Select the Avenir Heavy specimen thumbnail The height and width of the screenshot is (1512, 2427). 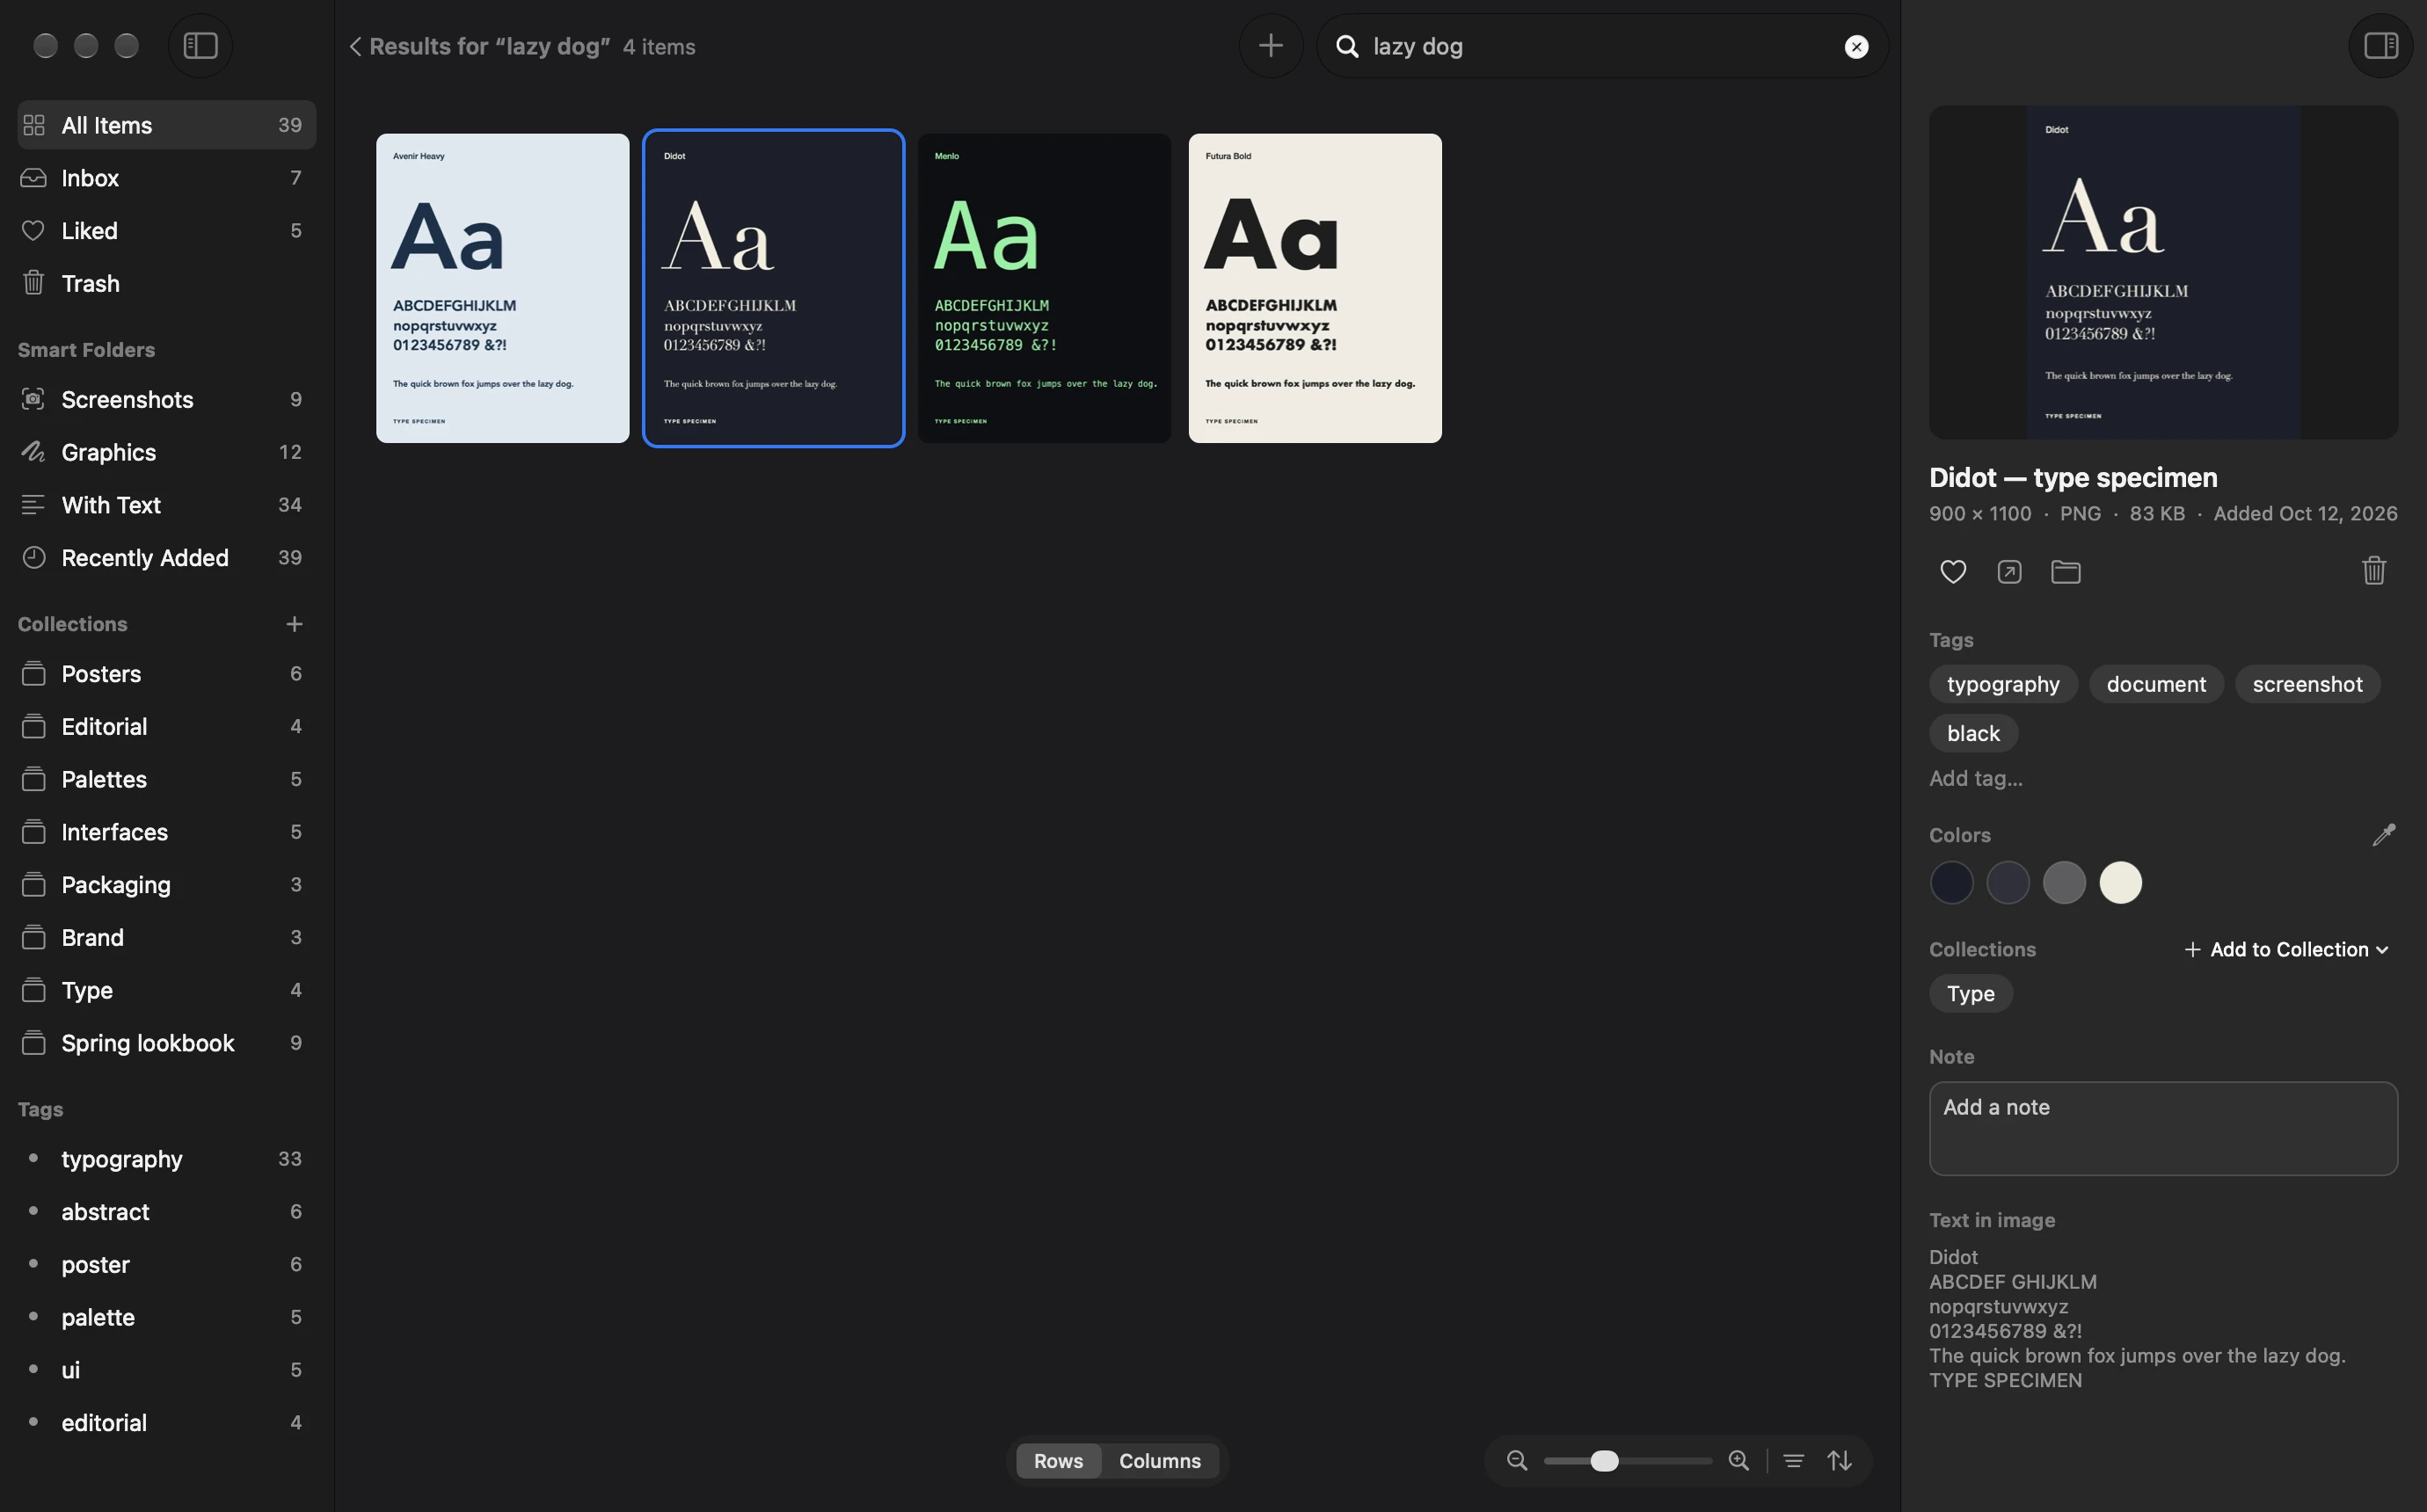point(502,288)
